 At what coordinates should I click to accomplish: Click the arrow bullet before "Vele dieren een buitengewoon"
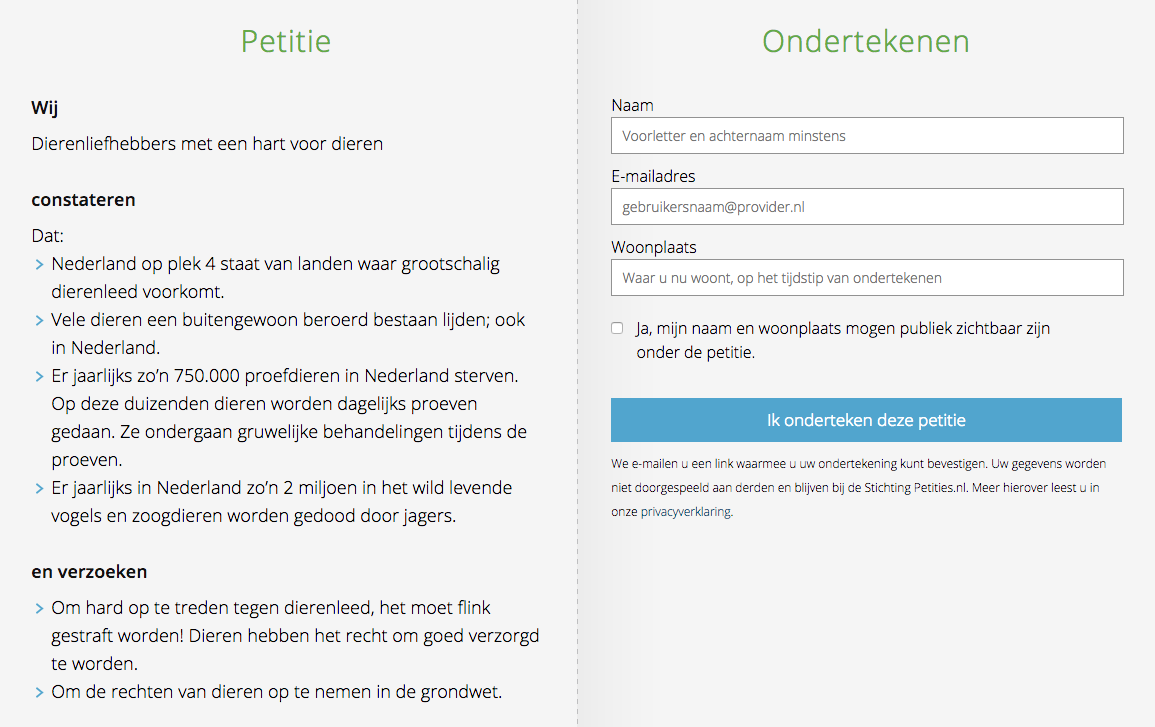click(38, 321)
